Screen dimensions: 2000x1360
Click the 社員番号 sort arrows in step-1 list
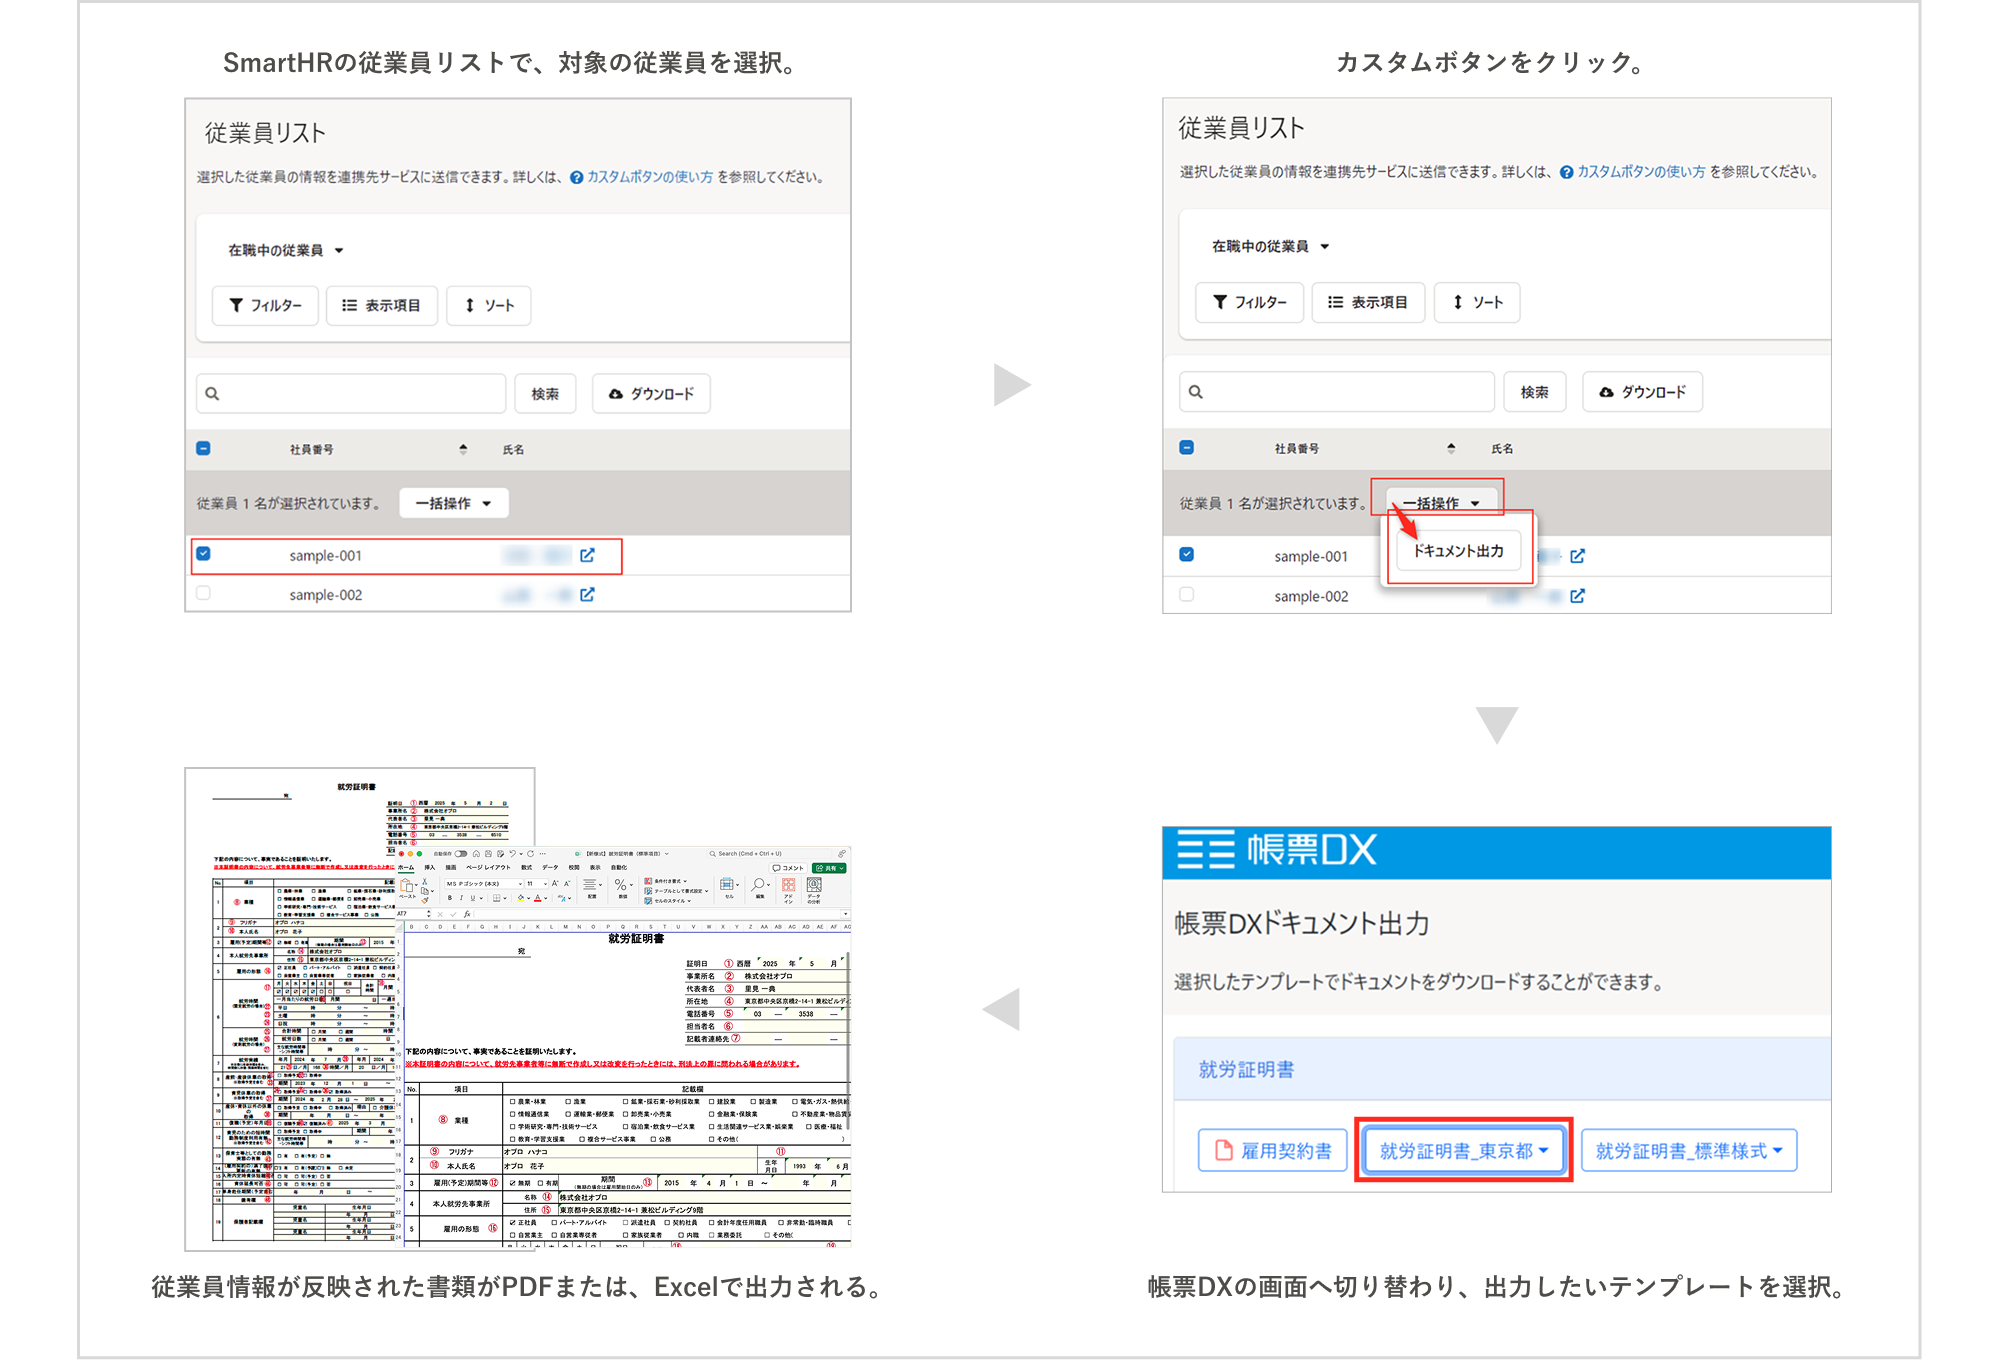coord(463,449)
